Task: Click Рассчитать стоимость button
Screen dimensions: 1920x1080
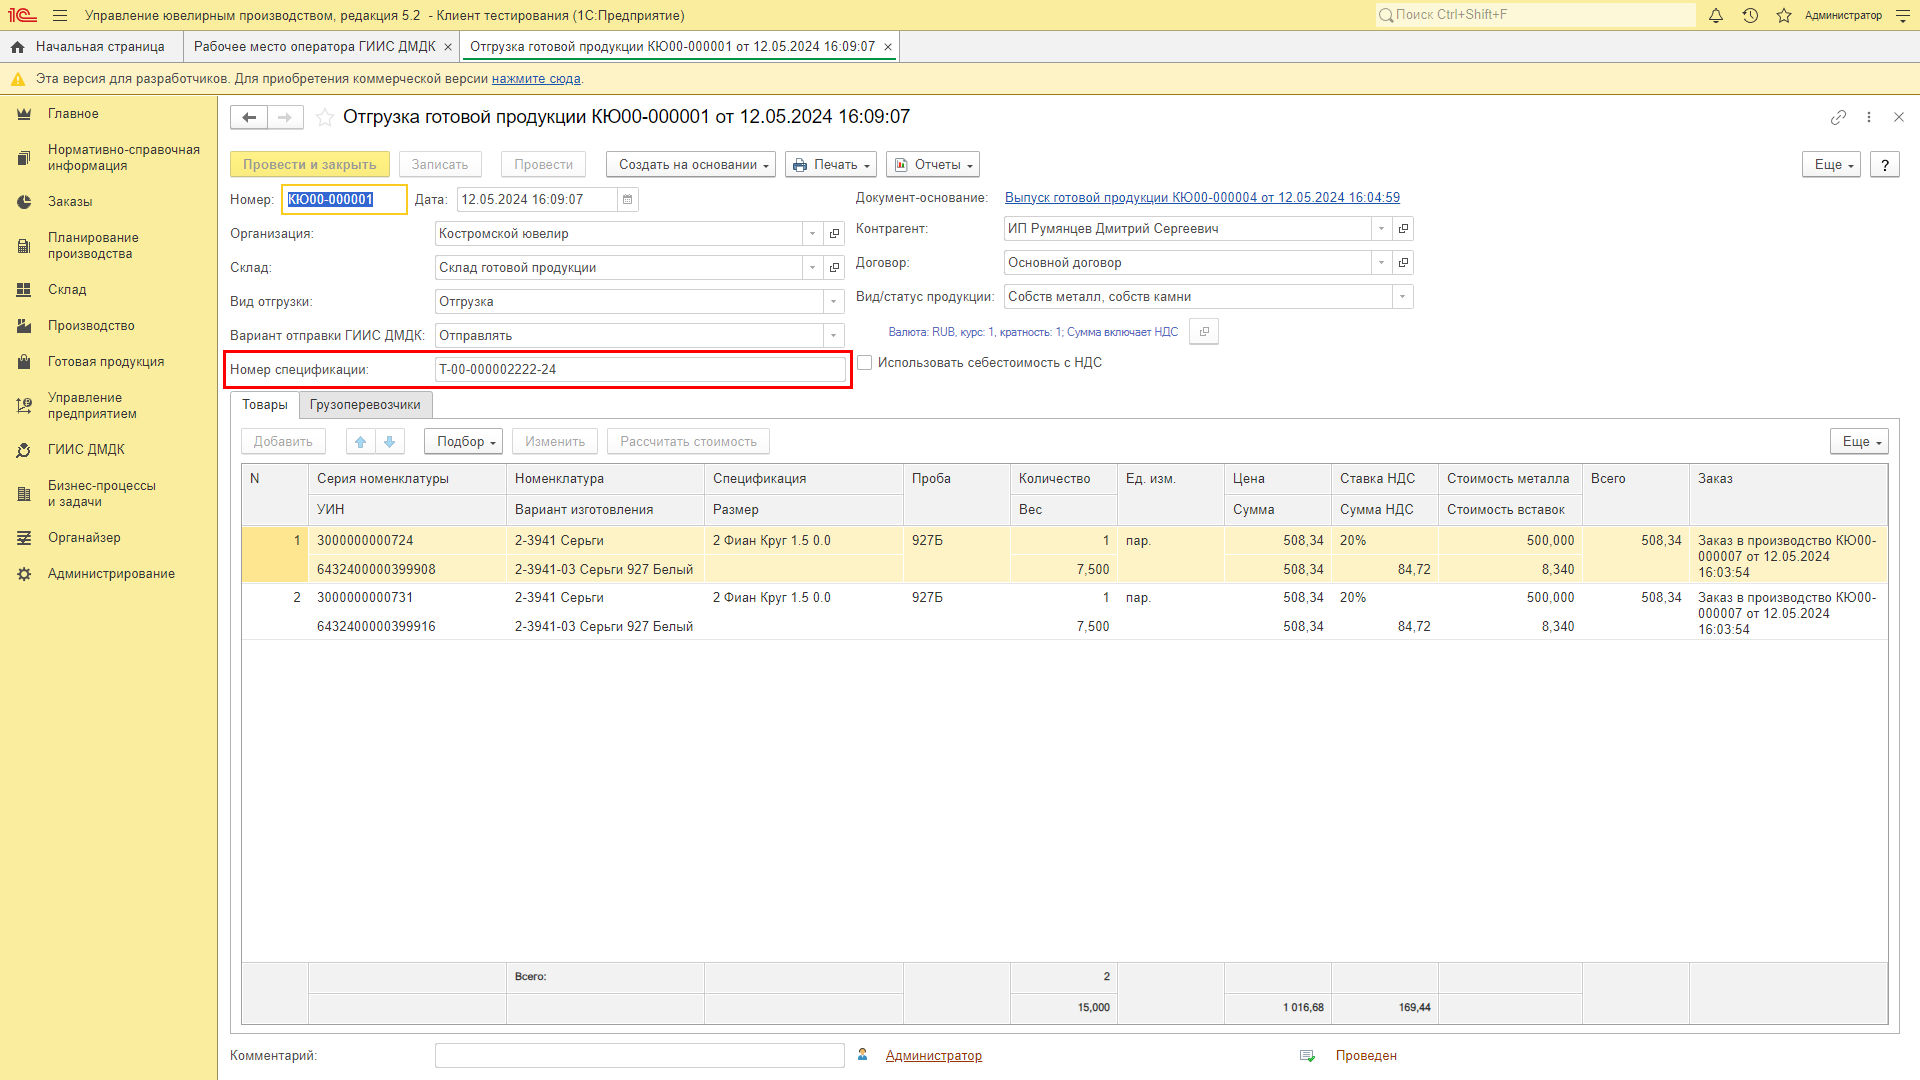Action: [688, 441]
